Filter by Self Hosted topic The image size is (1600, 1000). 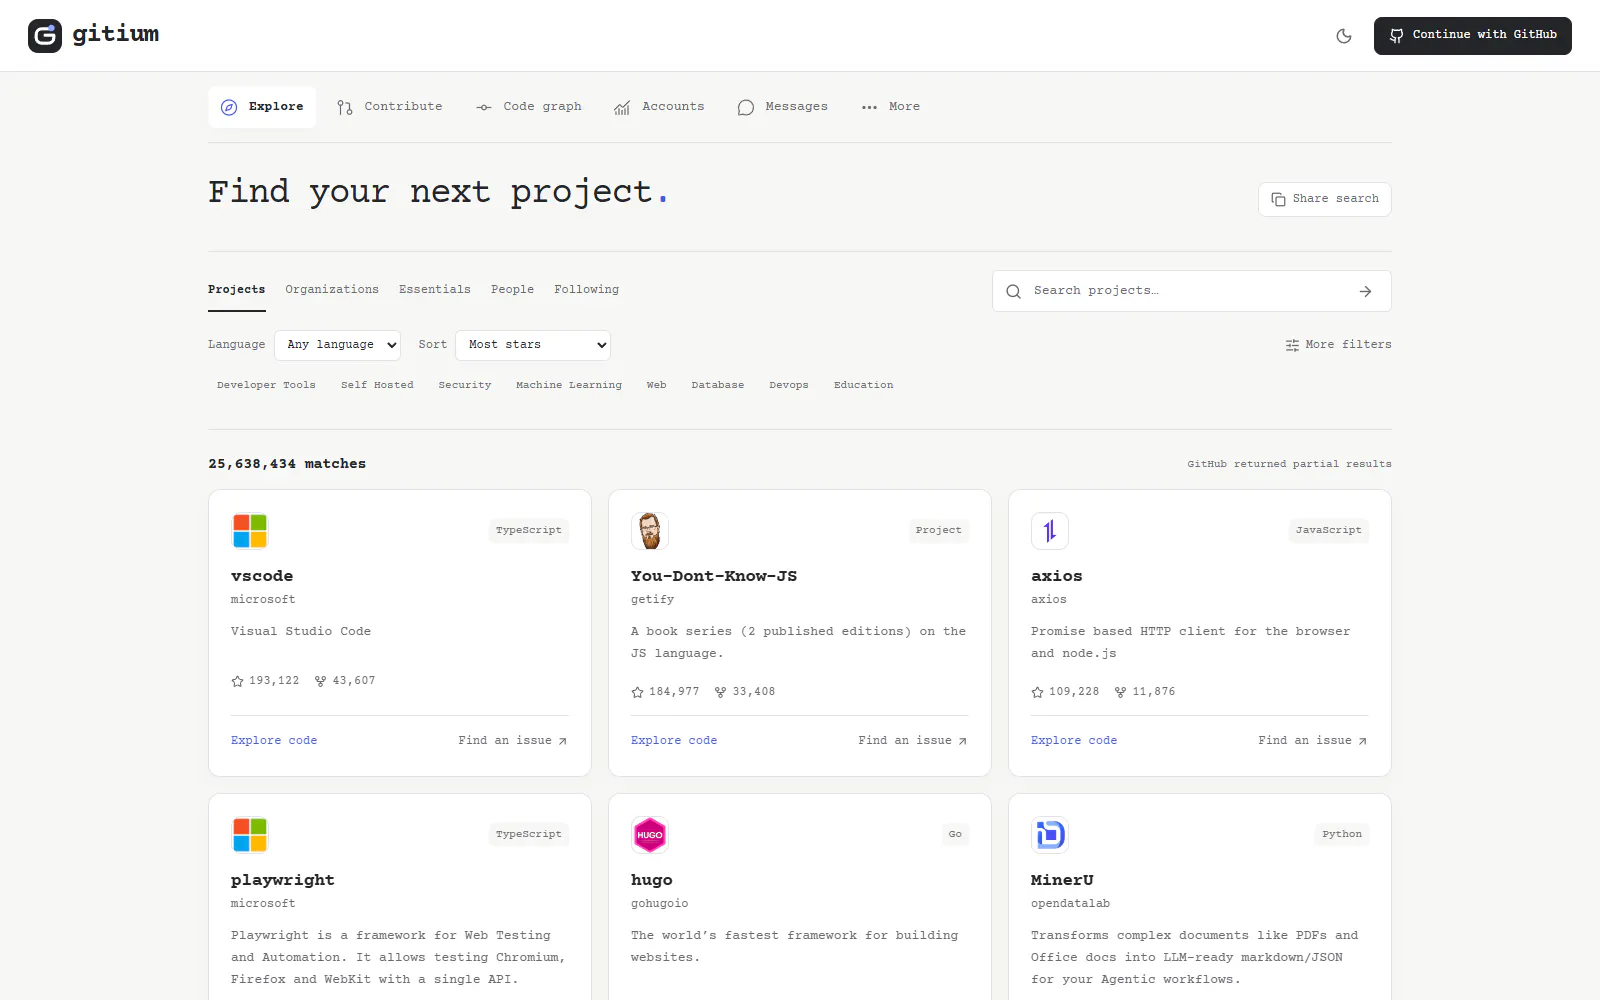tap(377, 385)
